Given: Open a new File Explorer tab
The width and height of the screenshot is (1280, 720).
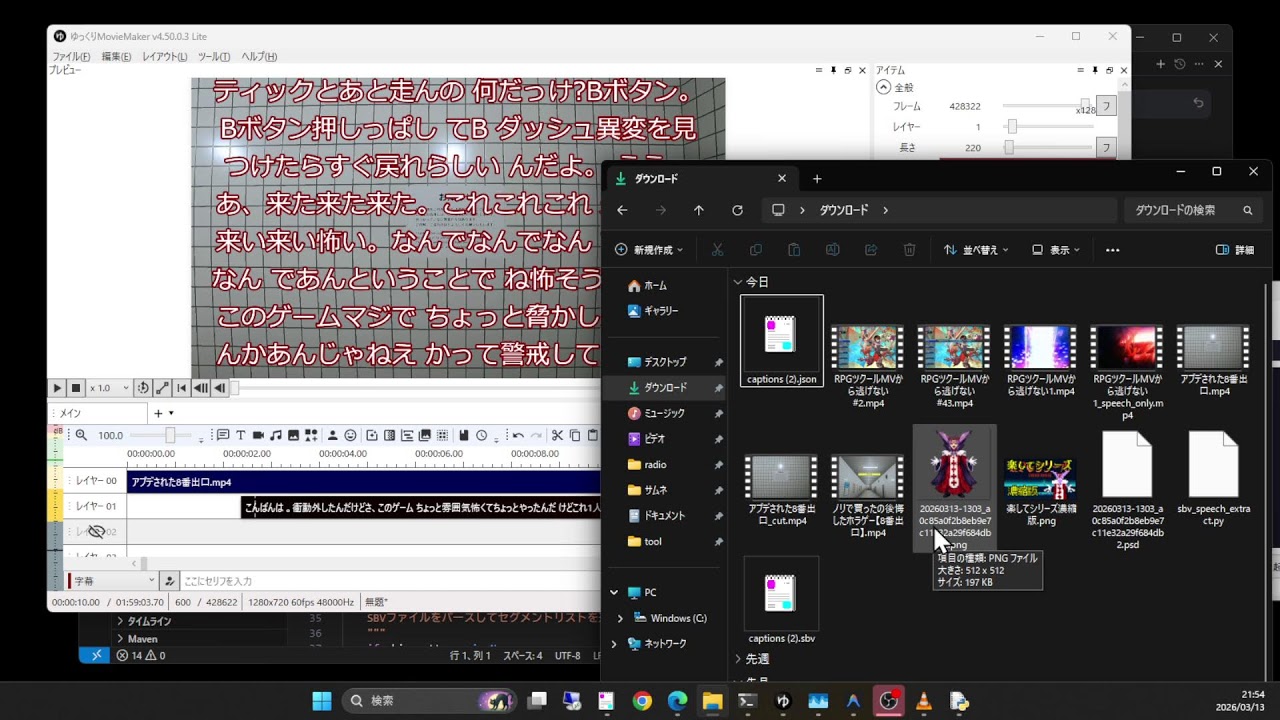Looking at the screenshot, I should pos(817,179).
